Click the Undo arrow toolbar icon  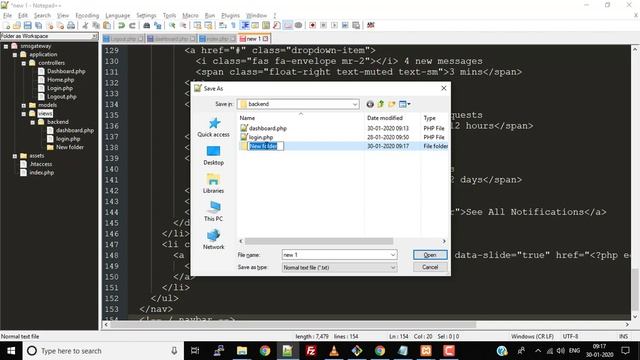(x=121, y=25)
